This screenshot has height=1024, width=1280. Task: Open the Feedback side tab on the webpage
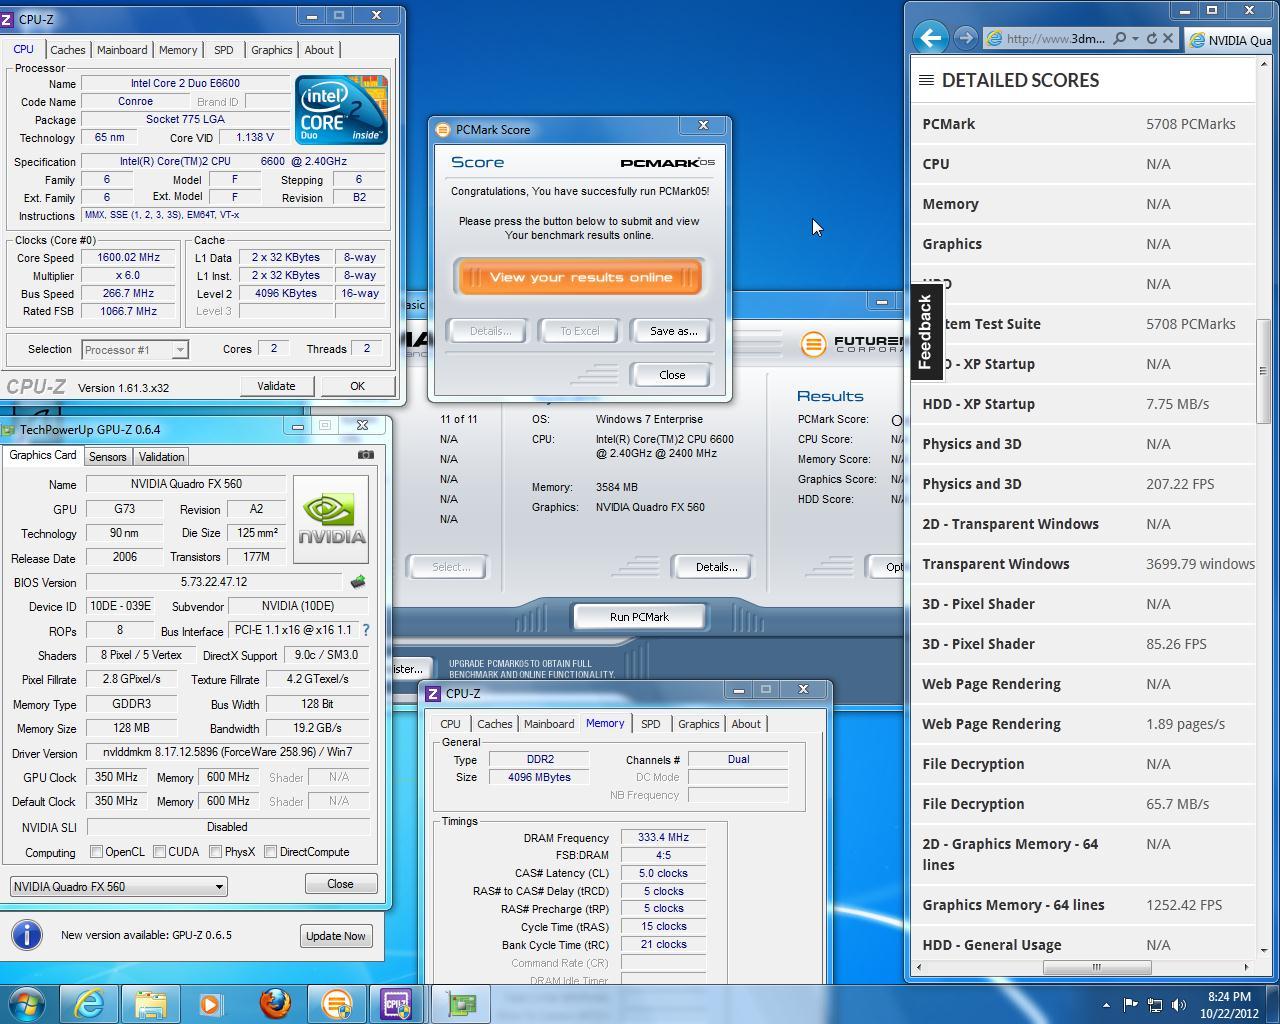(x=925, y=332)
